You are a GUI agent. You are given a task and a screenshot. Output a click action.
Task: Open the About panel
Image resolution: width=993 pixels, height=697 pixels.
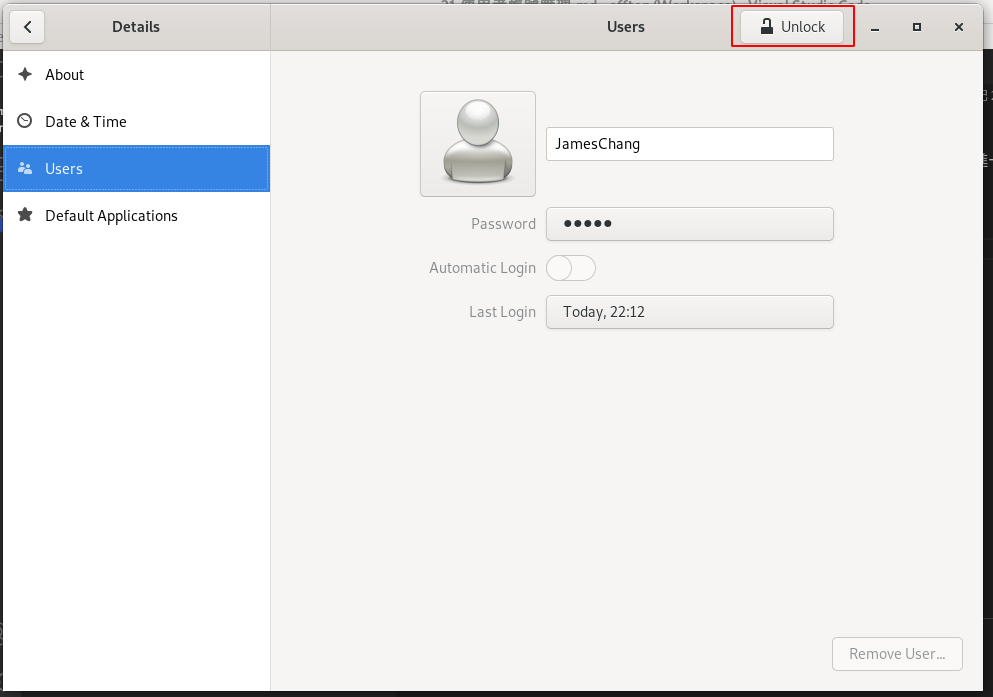click(136, 75)
